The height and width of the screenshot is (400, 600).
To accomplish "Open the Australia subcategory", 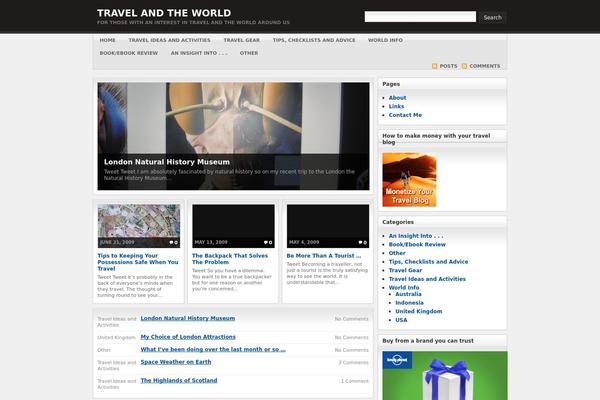I will pyautogui.click(x=408, y=294).
